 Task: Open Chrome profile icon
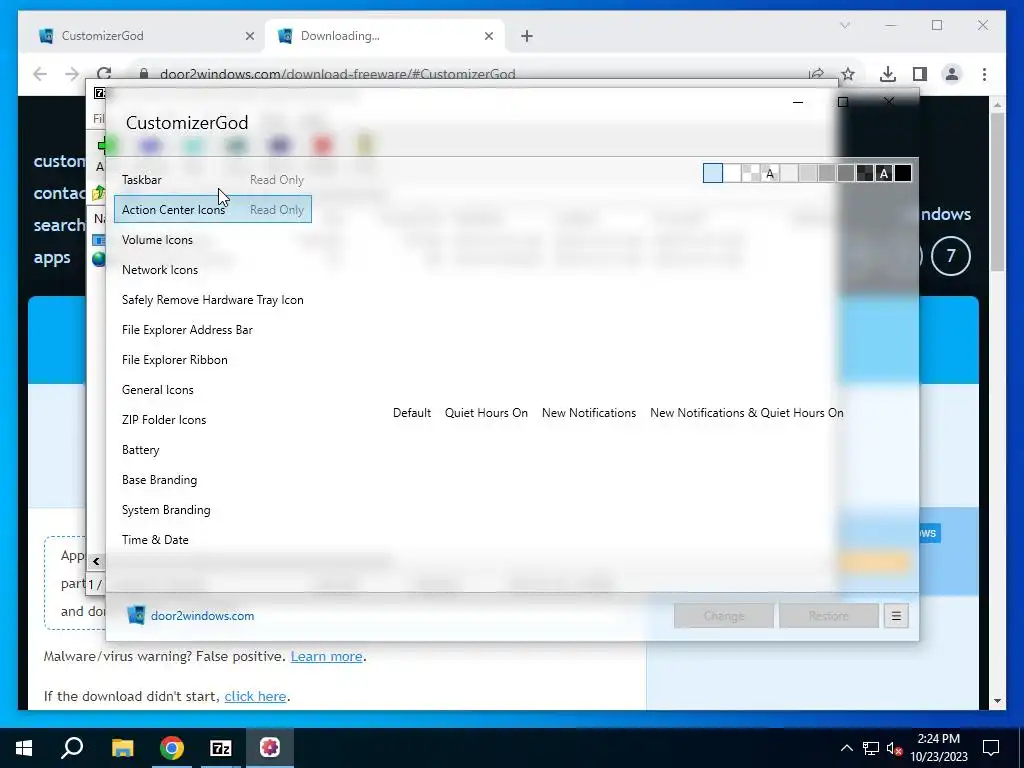952,74
